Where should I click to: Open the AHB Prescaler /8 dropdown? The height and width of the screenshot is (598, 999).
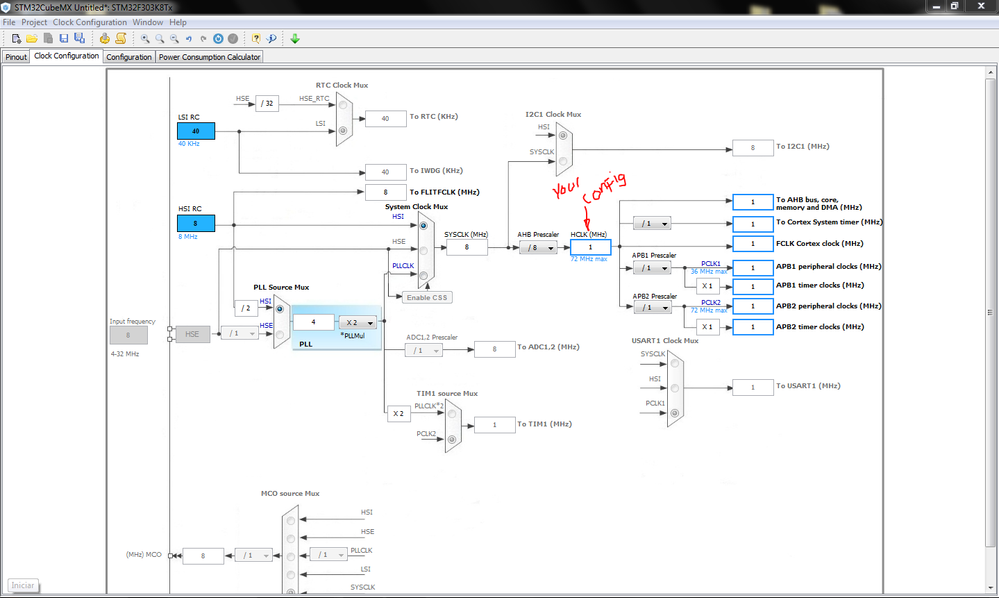tap(538, 248)
